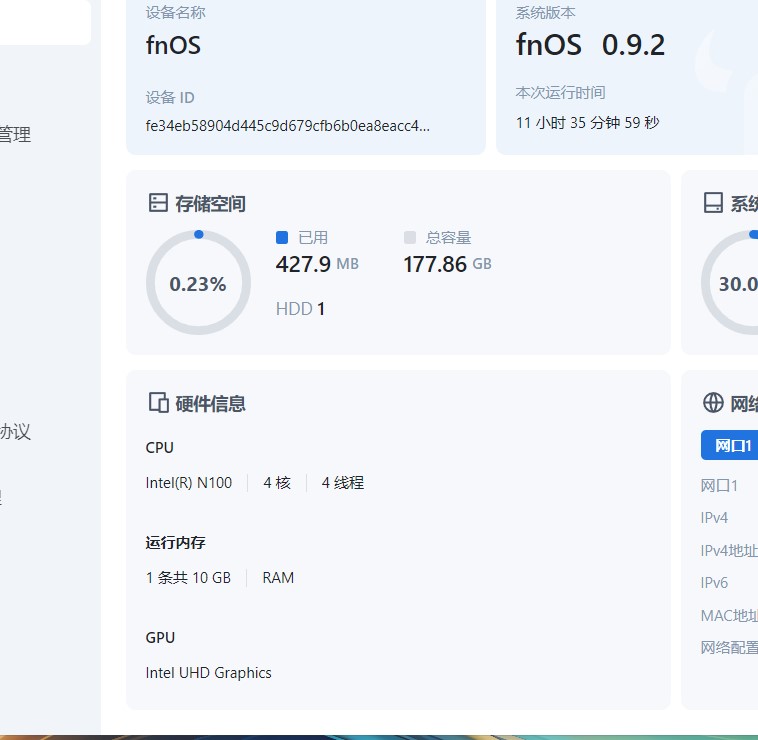Click the RAM label
Image resolution: width=758 pixels, height=740 pixels.
278,578
